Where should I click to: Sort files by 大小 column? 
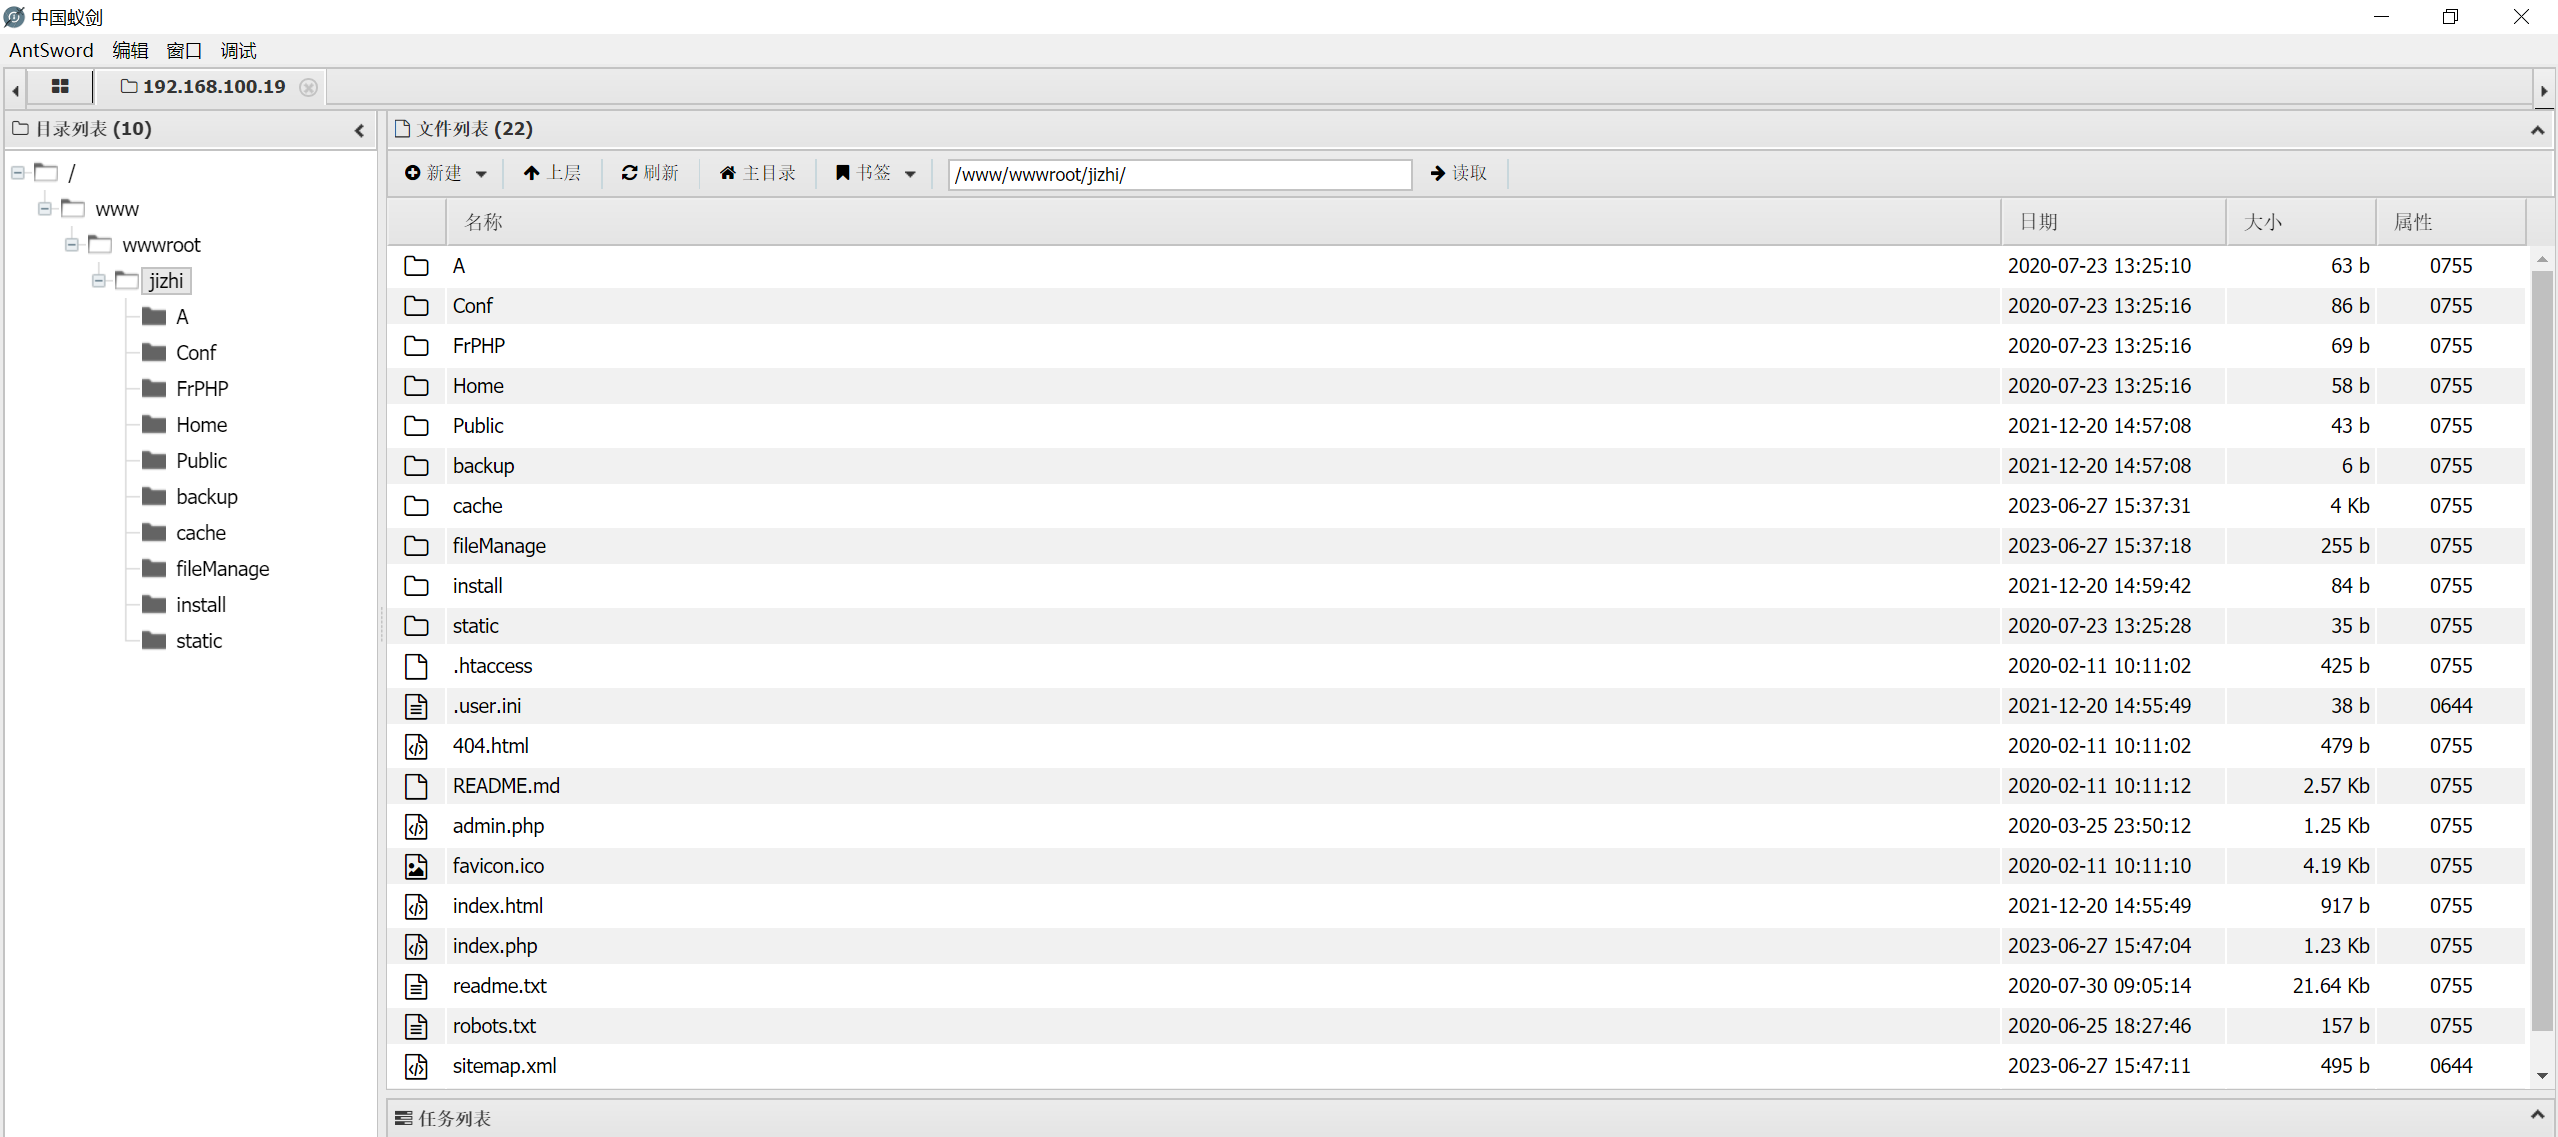tap(2301, 222)
